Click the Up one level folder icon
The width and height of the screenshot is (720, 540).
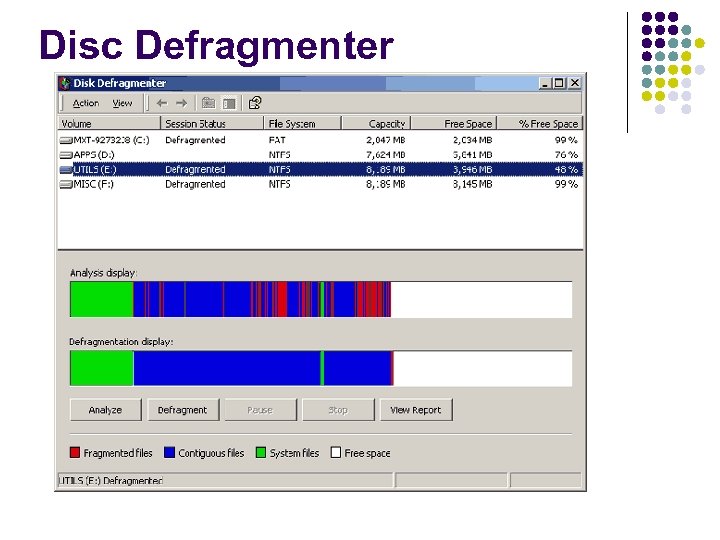pos(208,103)
